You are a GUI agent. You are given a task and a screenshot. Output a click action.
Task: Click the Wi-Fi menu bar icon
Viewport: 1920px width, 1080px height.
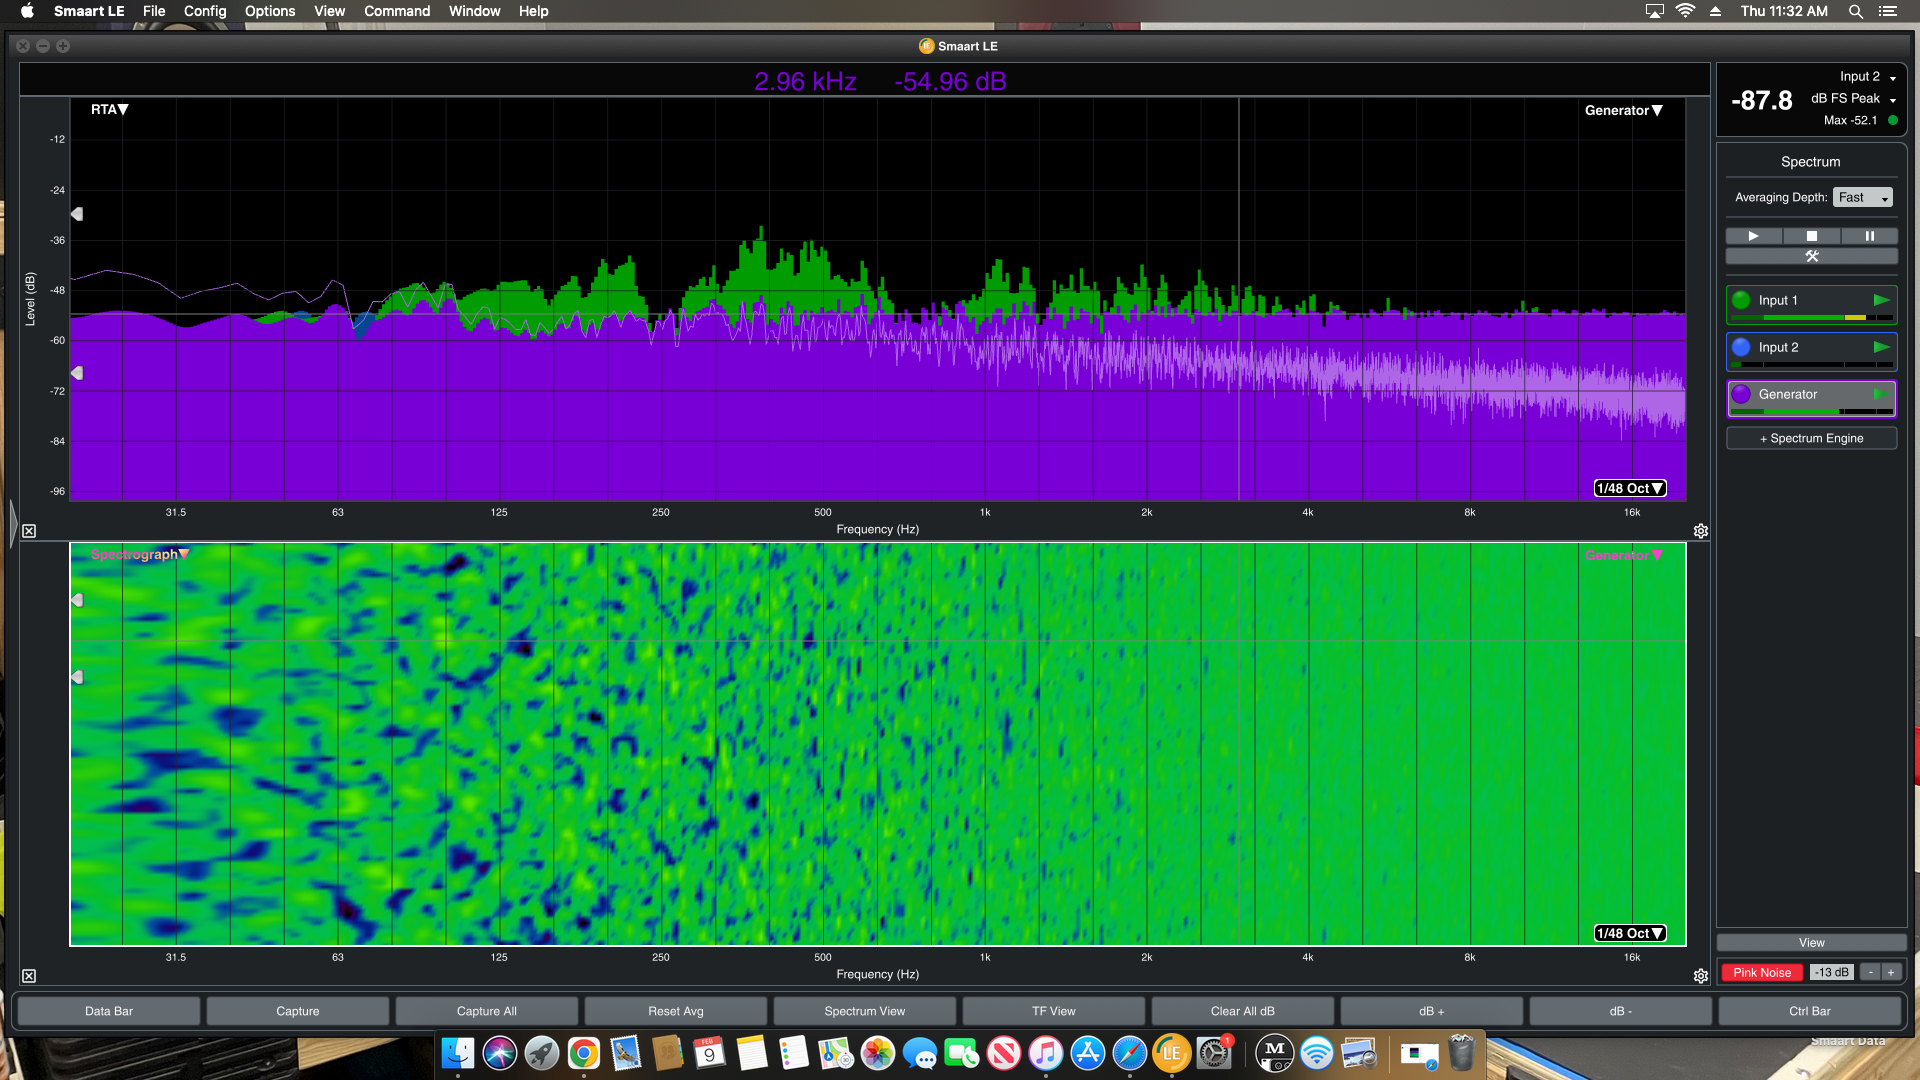pos(1685,11)
